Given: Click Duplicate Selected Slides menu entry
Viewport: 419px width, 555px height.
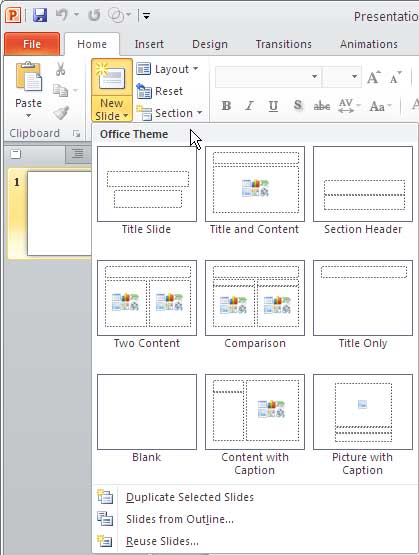Looking at the screenshot, I should point(255,497).
